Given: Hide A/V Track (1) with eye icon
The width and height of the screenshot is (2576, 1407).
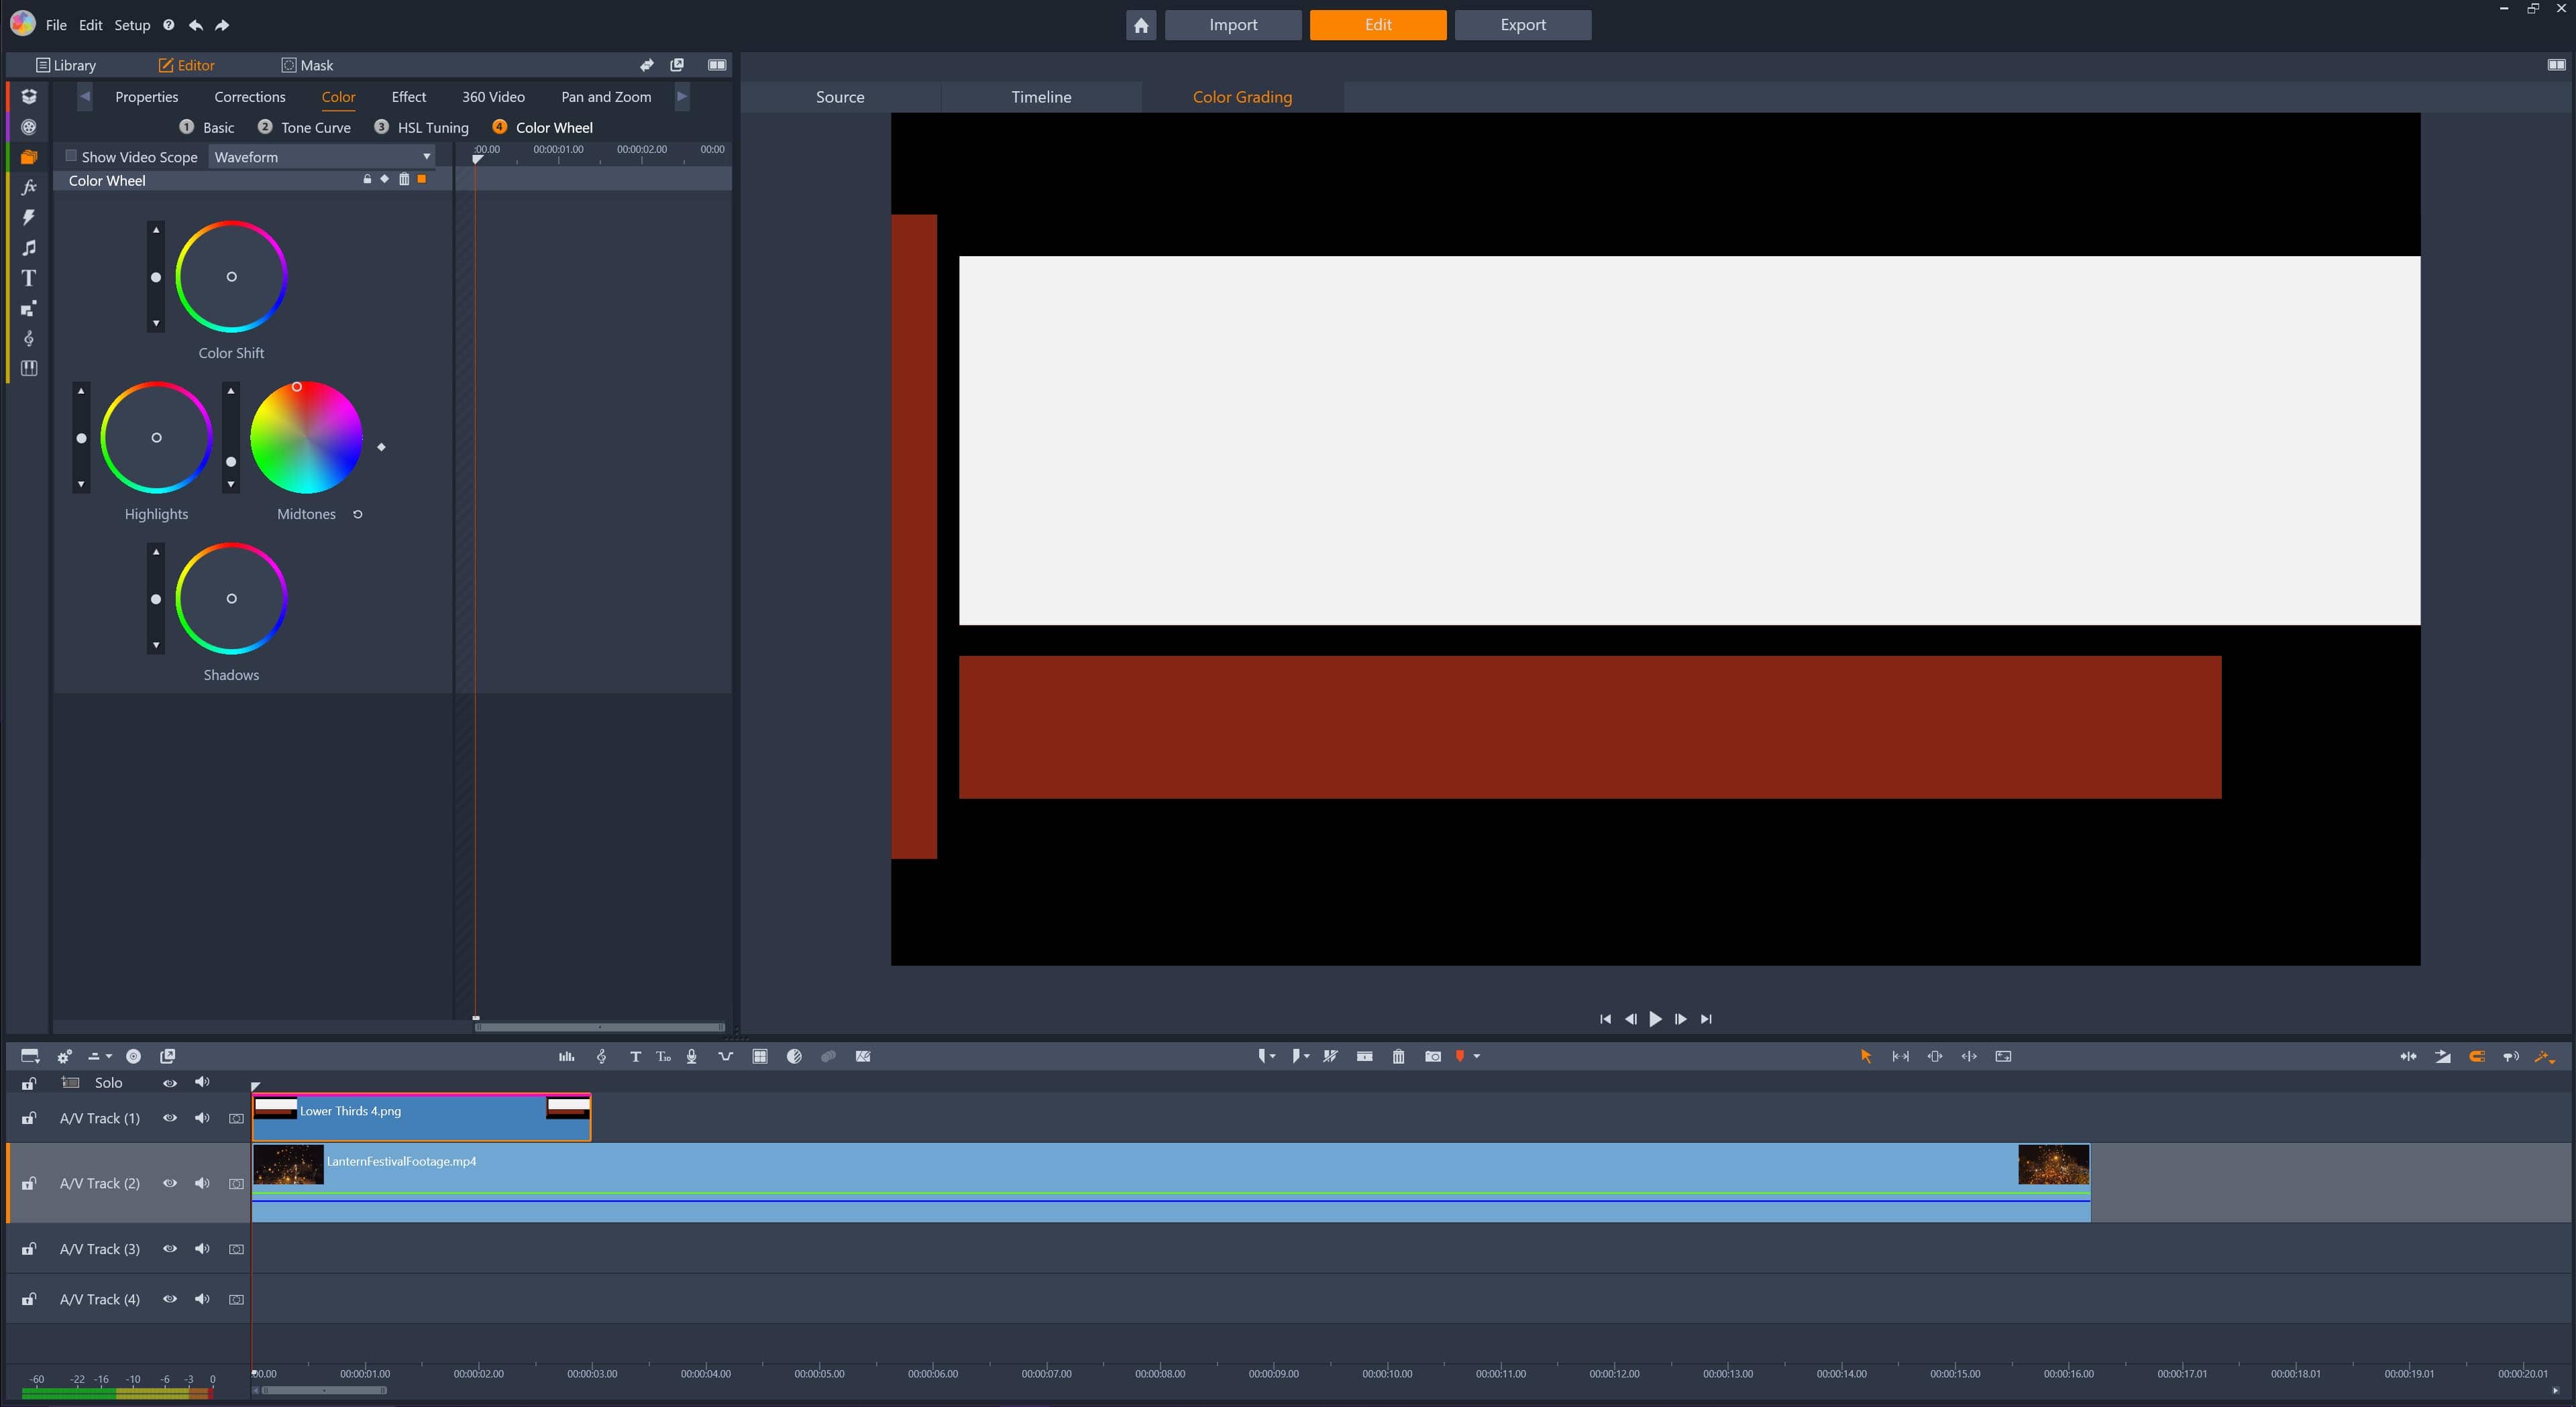Looking at the screenshot, I should point(170,1118).
